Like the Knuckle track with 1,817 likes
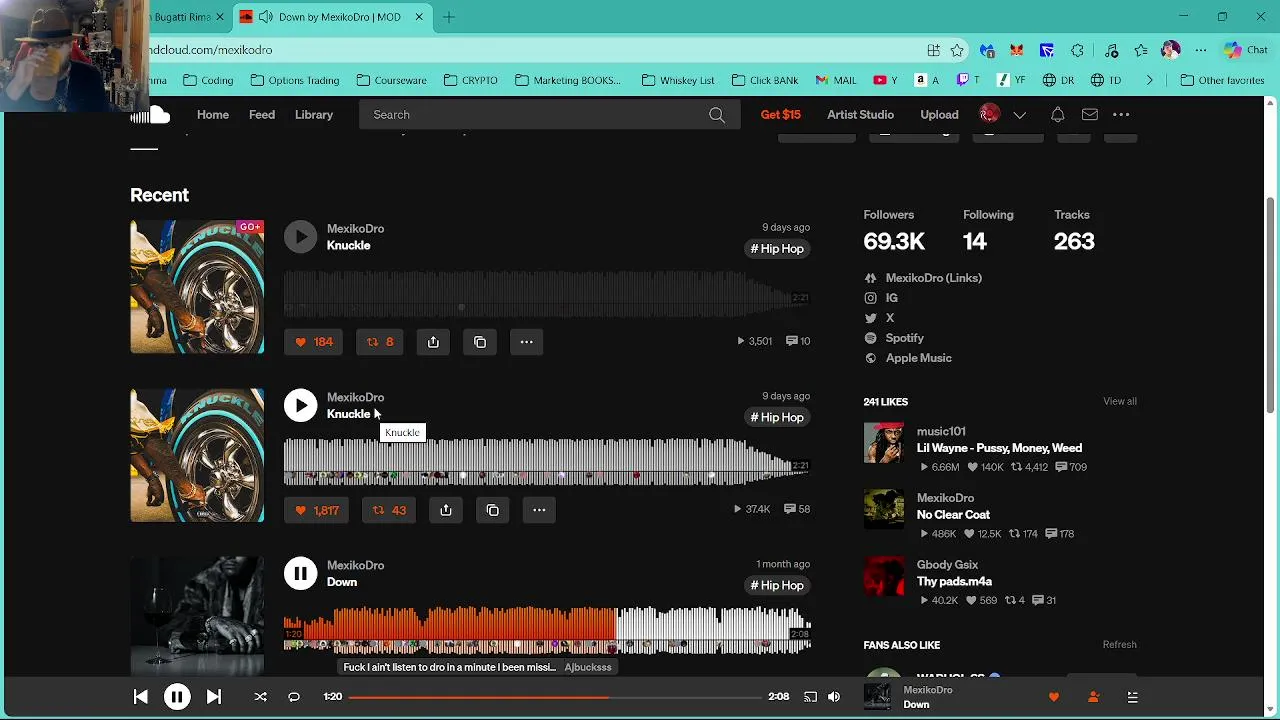The image size is (1280, 720). [316, 510]
